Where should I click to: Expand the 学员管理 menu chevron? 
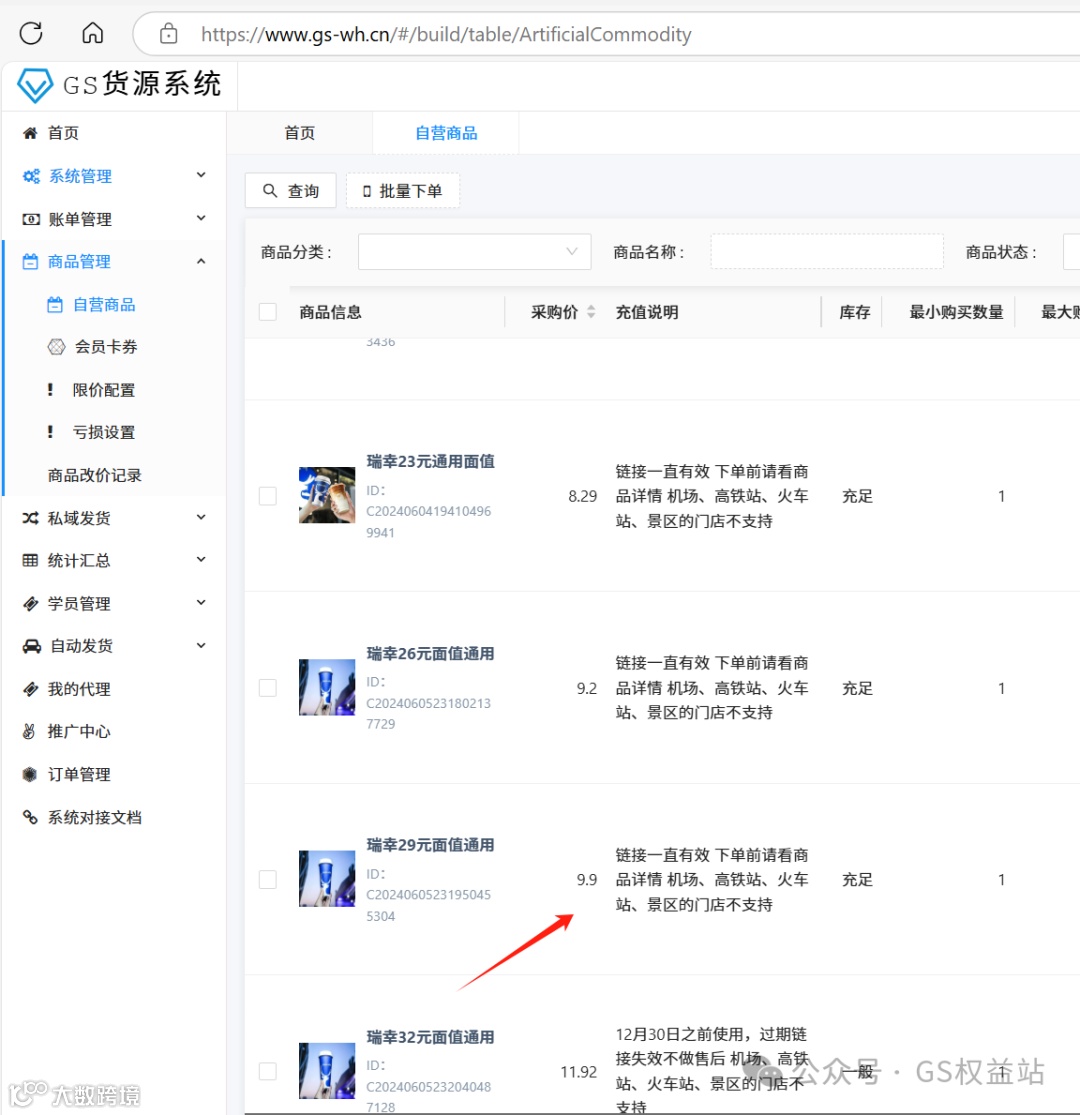[201, 602]
